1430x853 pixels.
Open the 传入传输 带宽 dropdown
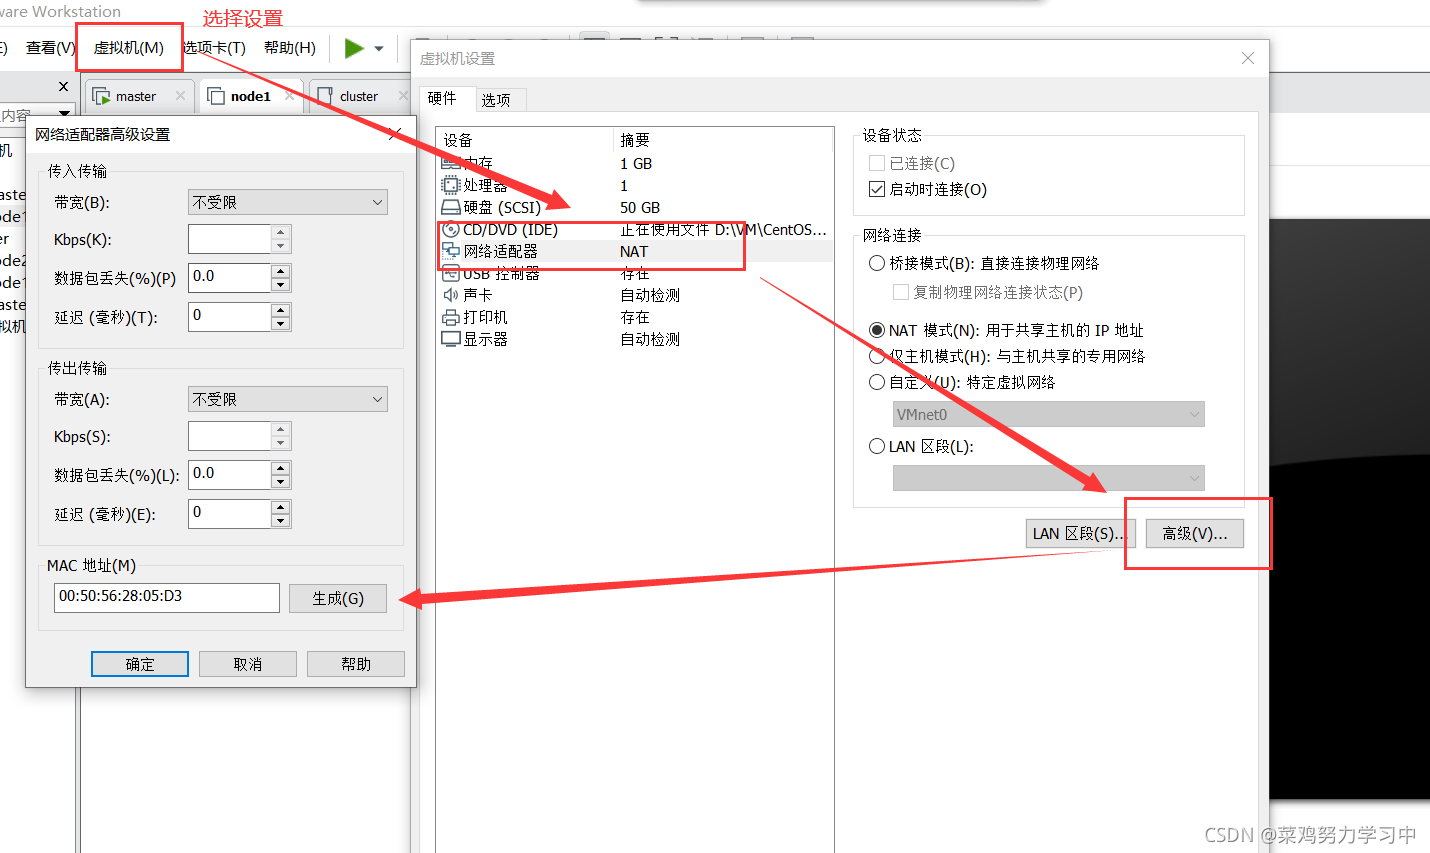coord(287,201)
